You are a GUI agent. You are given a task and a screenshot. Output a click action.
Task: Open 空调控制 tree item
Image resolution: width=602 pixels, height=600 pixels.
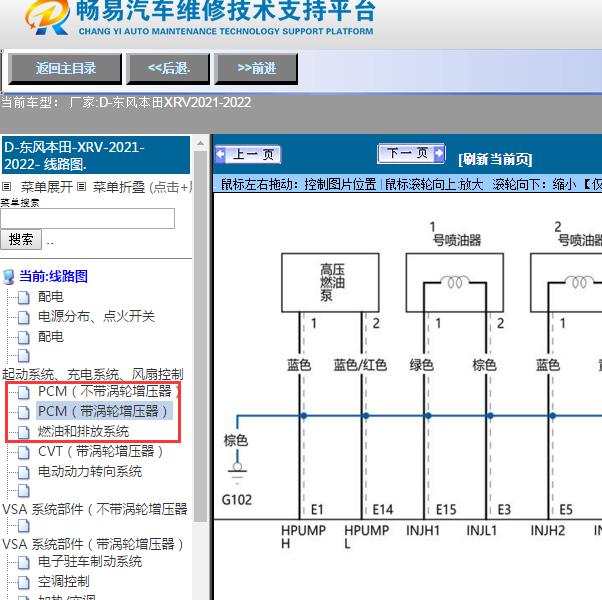pyautogui.click(x=64, y=582)
